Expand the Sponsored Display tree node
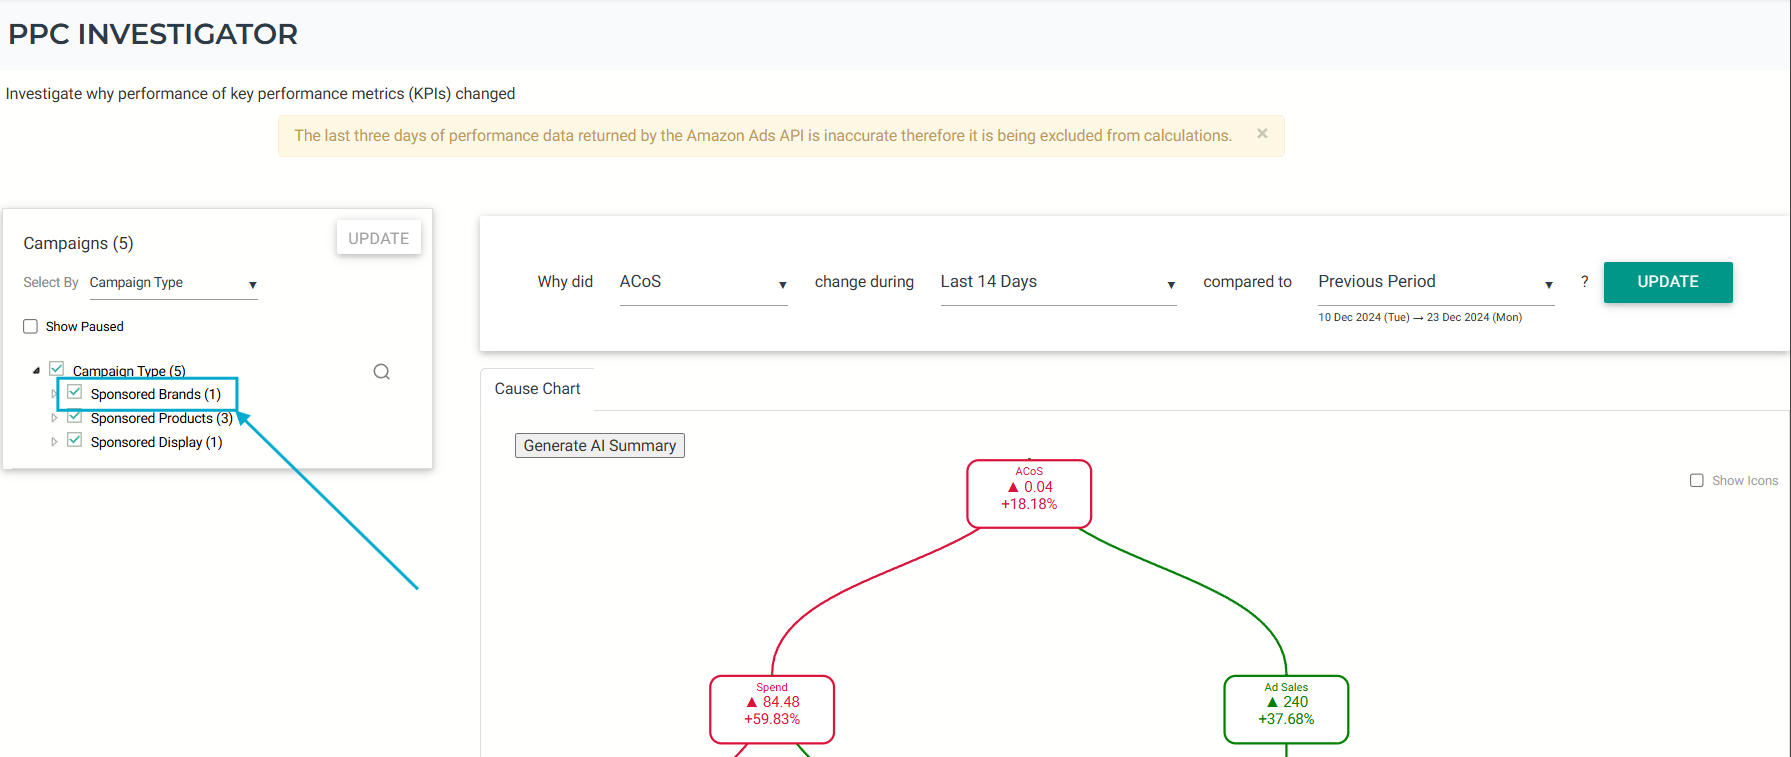1791x757 pixels. [x=54, y=442]
